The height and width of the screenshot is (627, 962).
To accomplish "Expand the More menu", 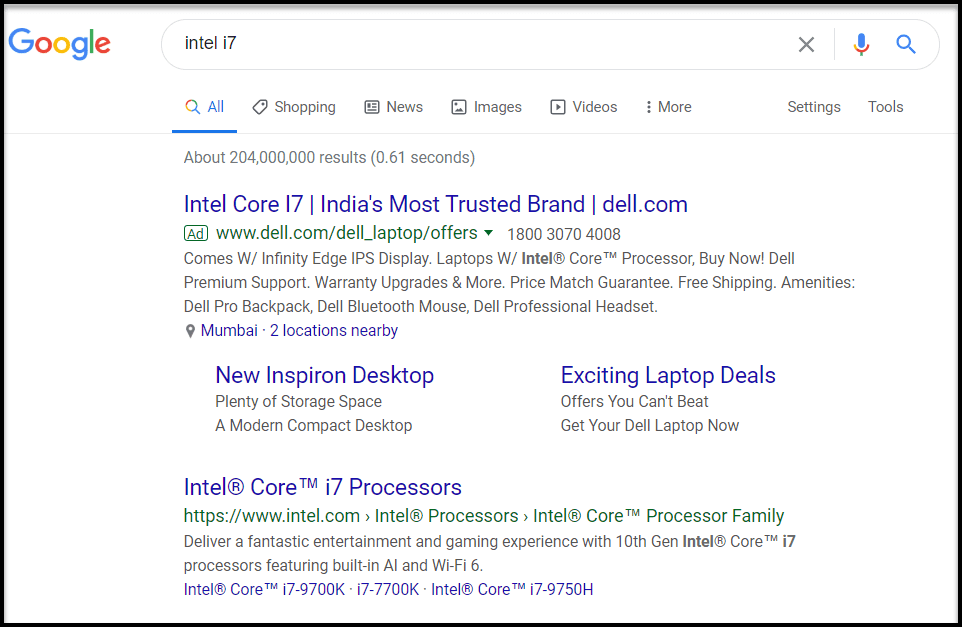I will 668,107.
